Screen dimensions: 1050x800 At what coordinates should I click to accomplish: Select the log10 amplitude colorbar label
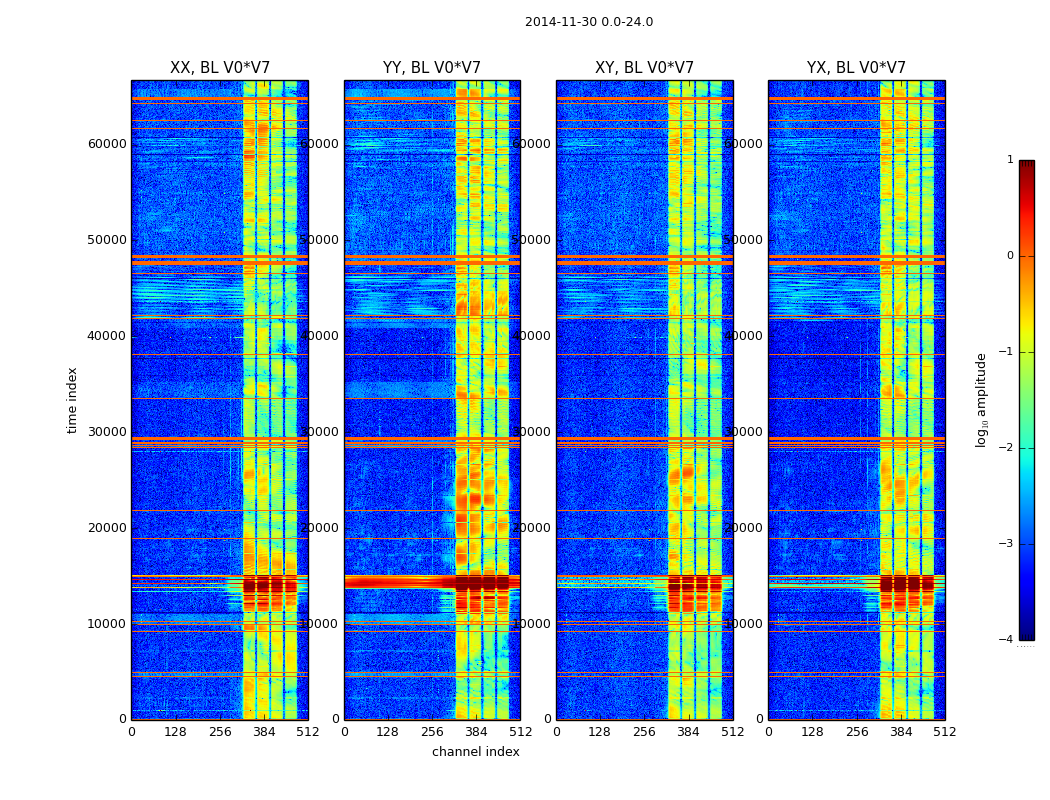point(982,399)
